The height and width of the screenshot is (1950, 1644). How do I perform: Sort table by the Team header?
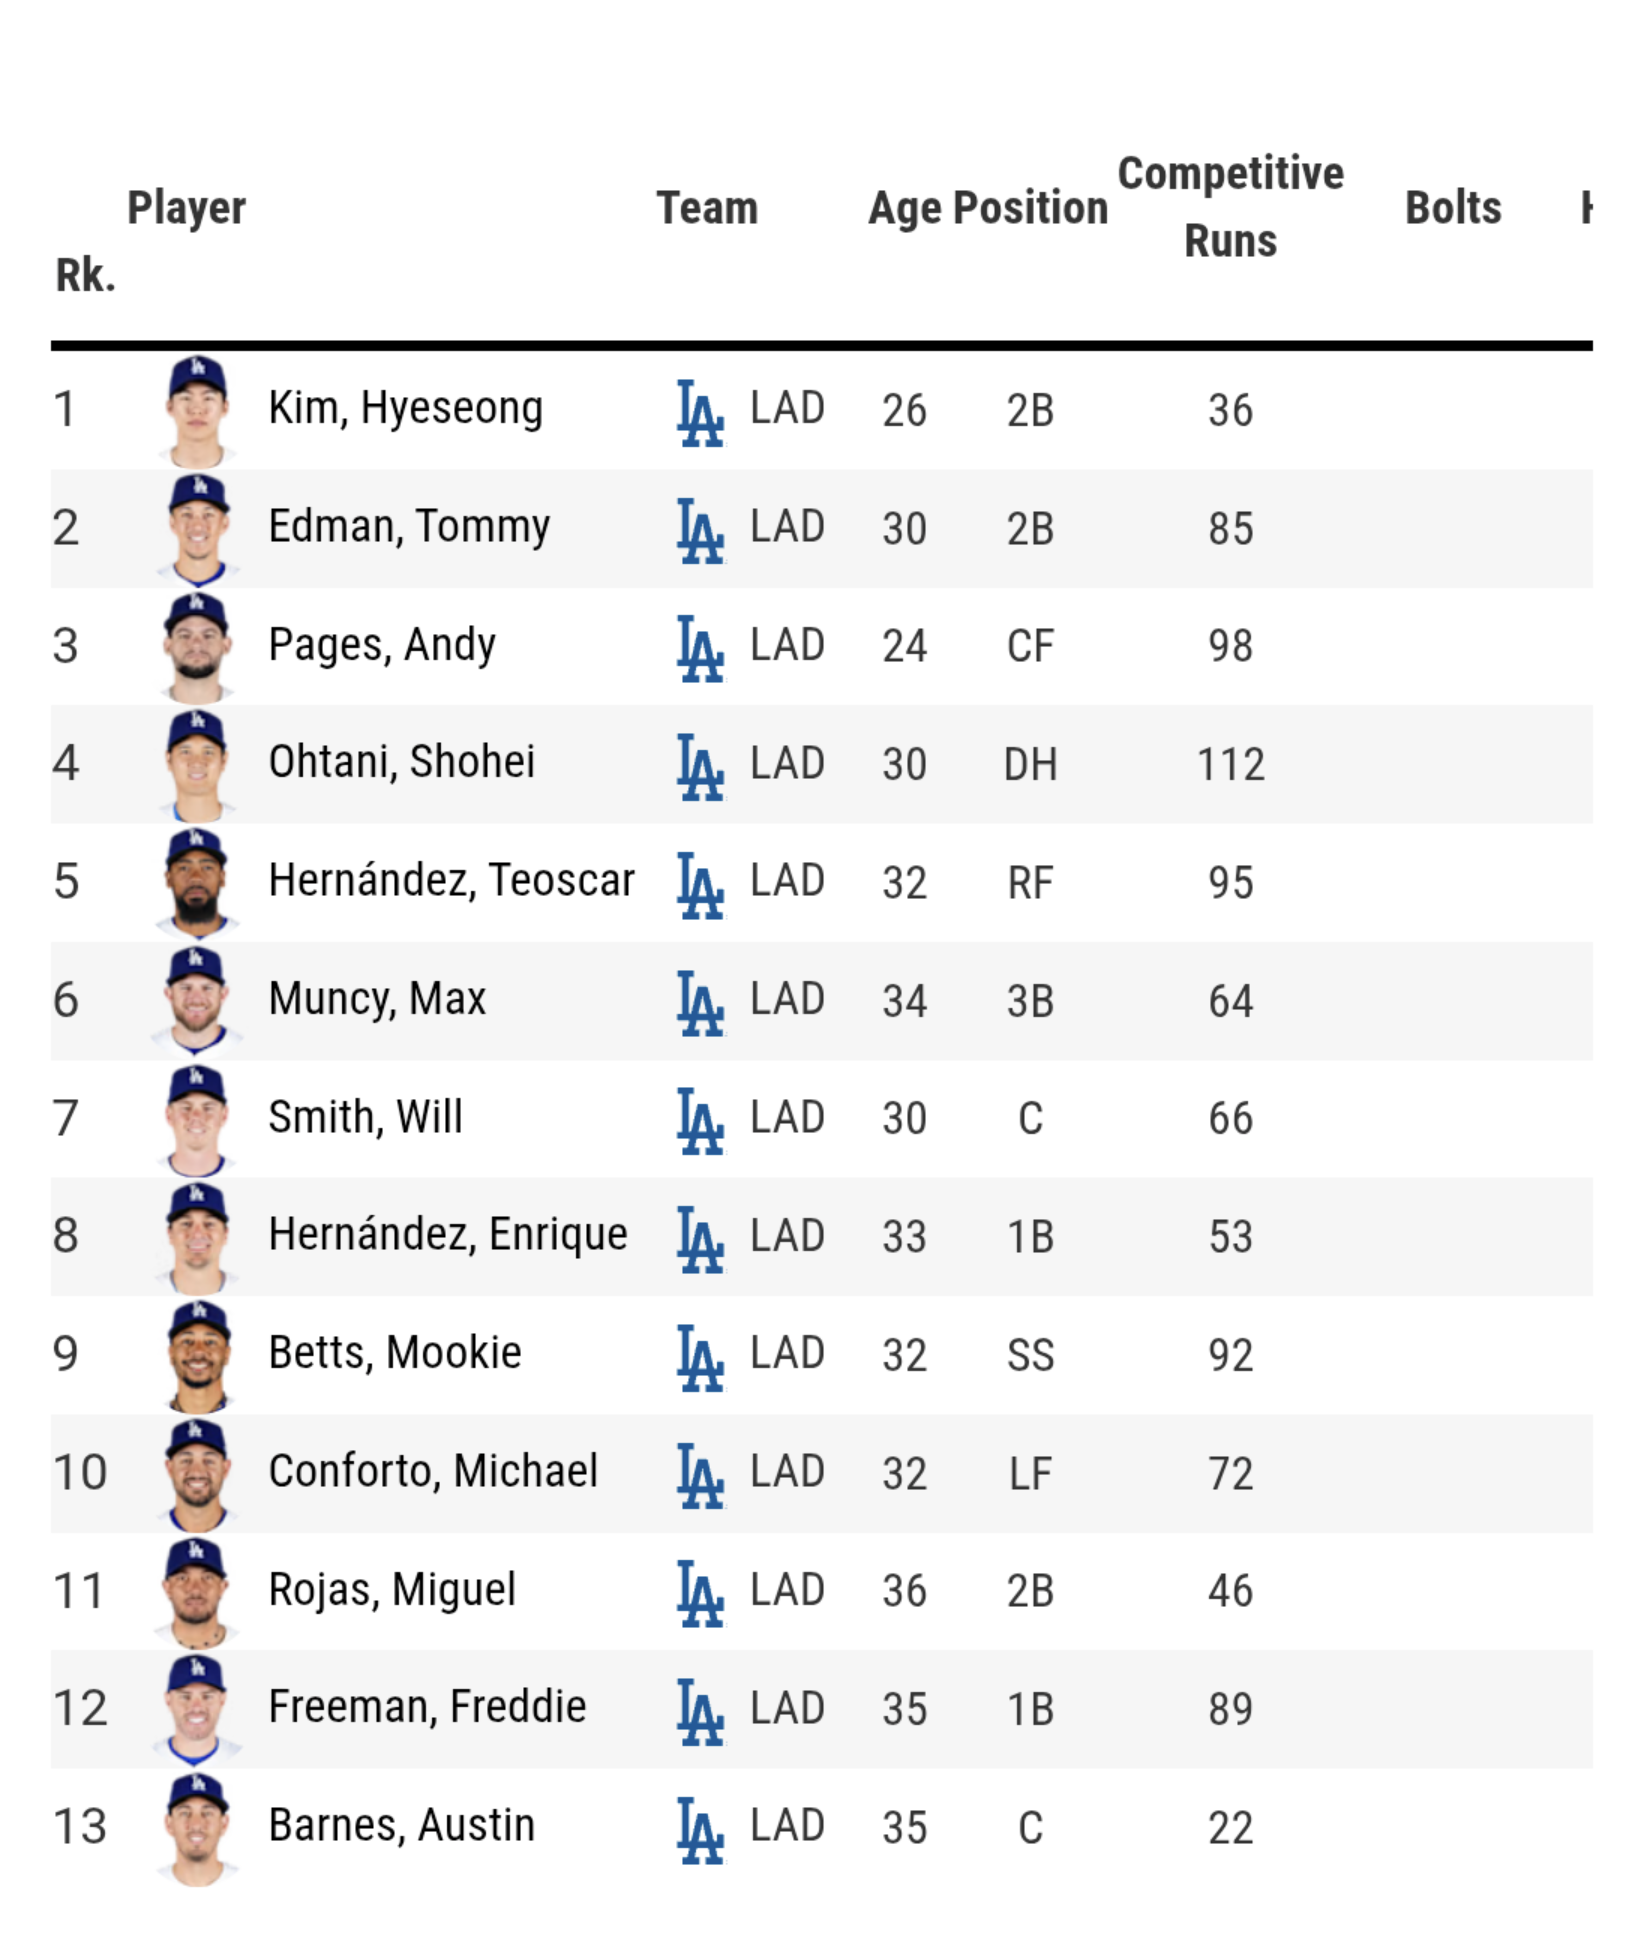(x=707, y=208)
